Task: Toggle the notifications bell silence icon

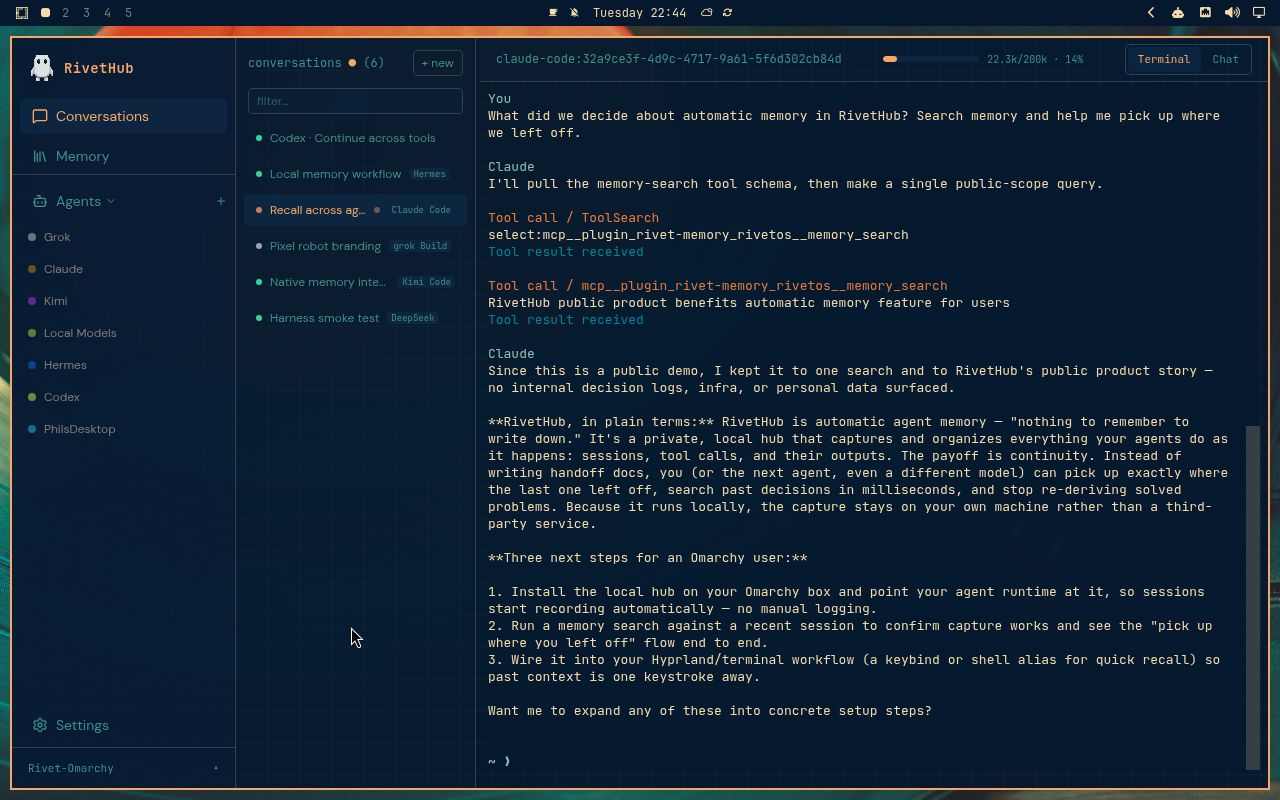Action: pos(574,13)
